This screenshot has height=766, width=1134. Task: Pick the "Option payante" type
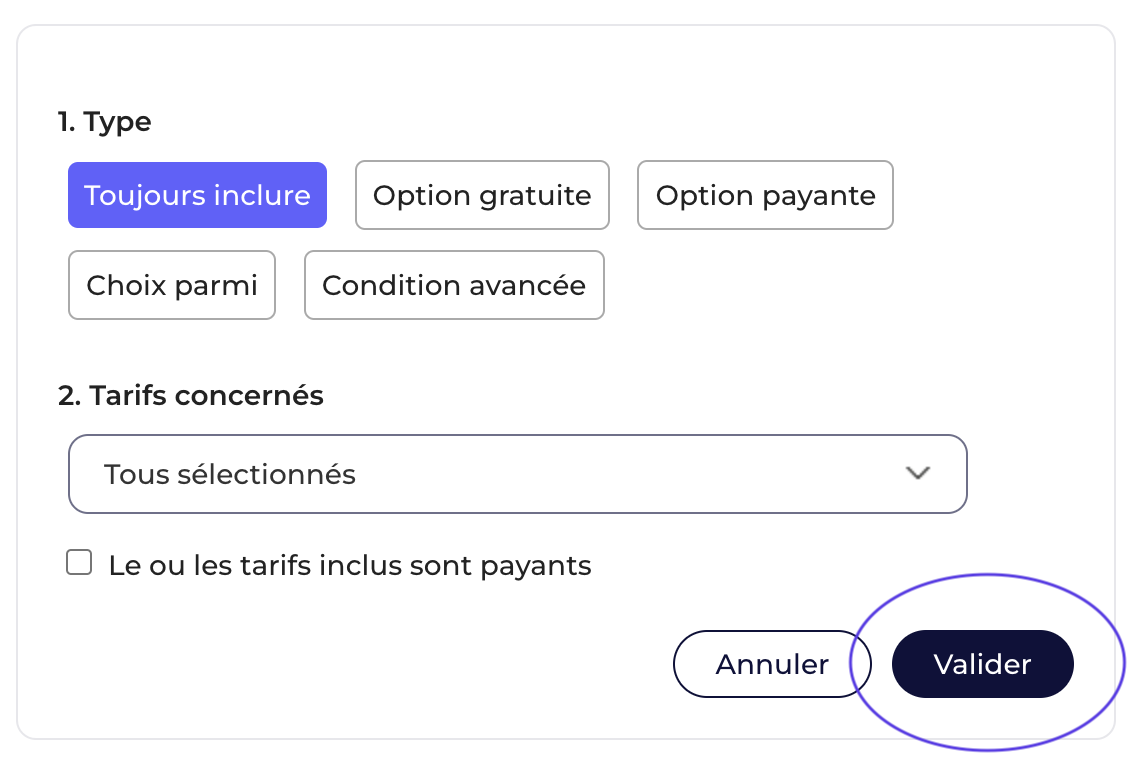(765, 195)
